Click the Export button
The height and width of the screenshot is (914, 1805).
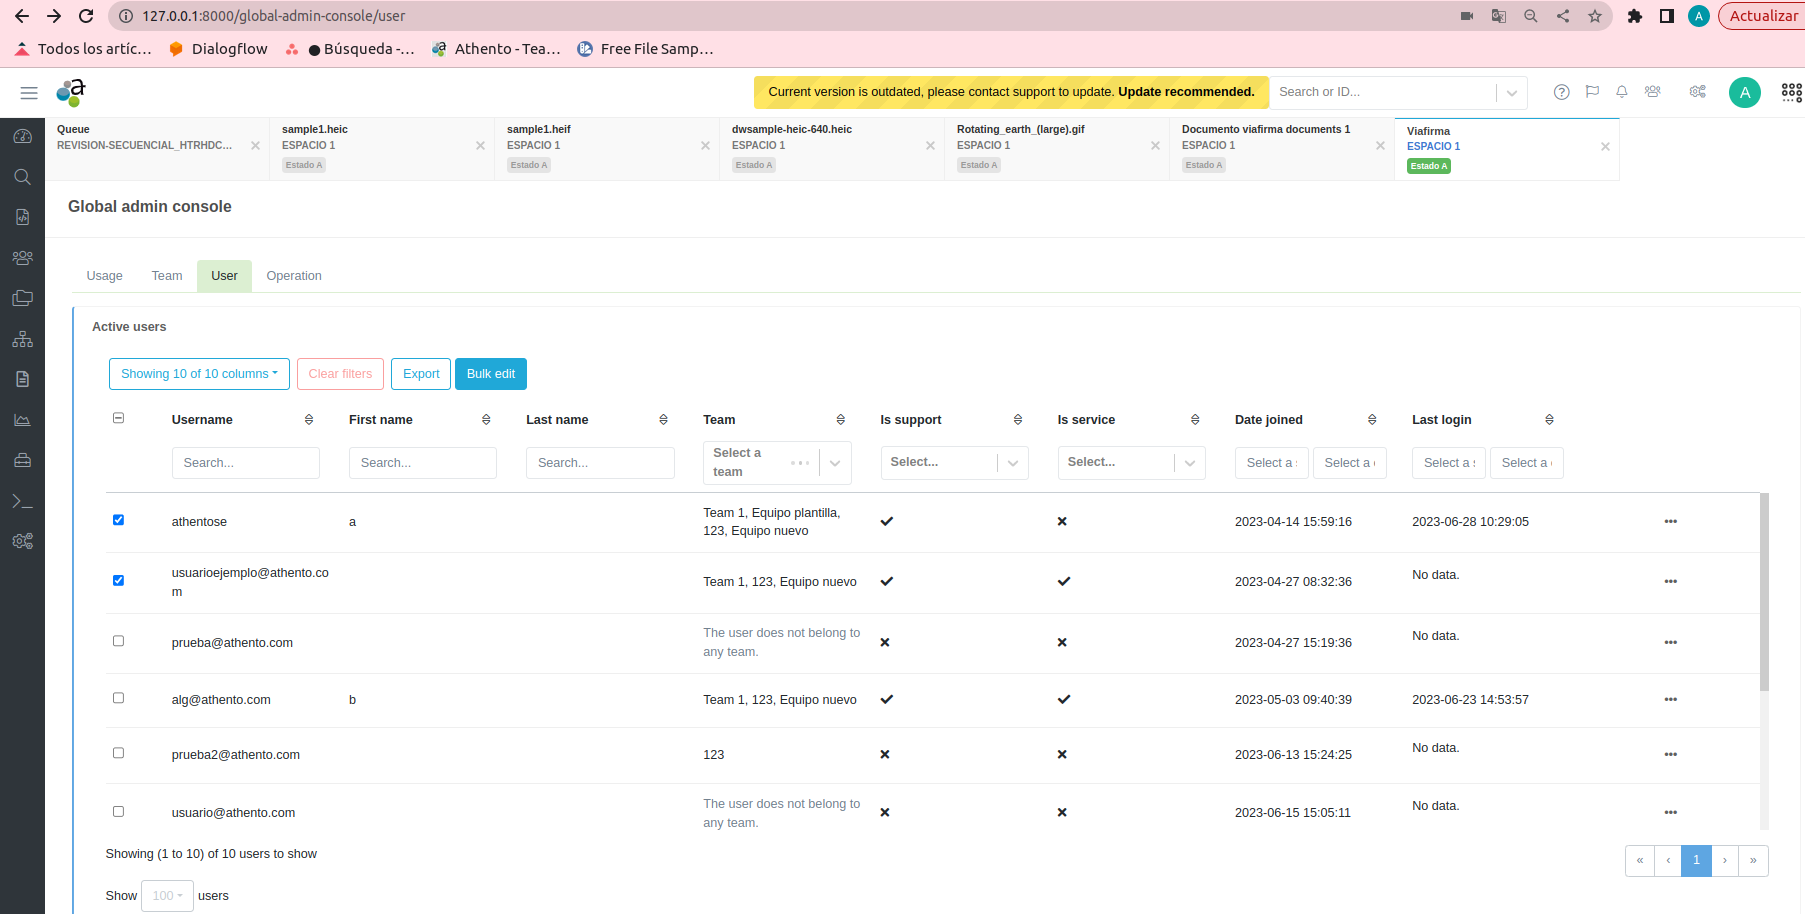pyautogui.click(x=421, y=374)
